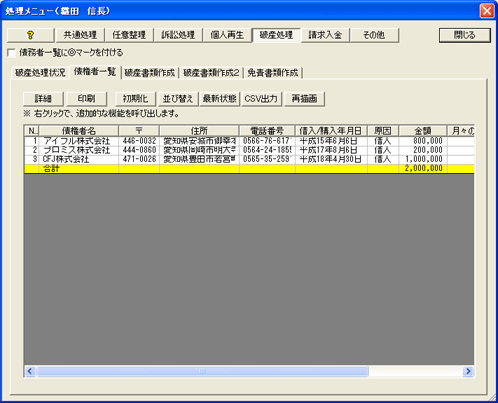Select the CFJ株式会社 row
The image size is (498, 403).
click(x=249, y=159)
